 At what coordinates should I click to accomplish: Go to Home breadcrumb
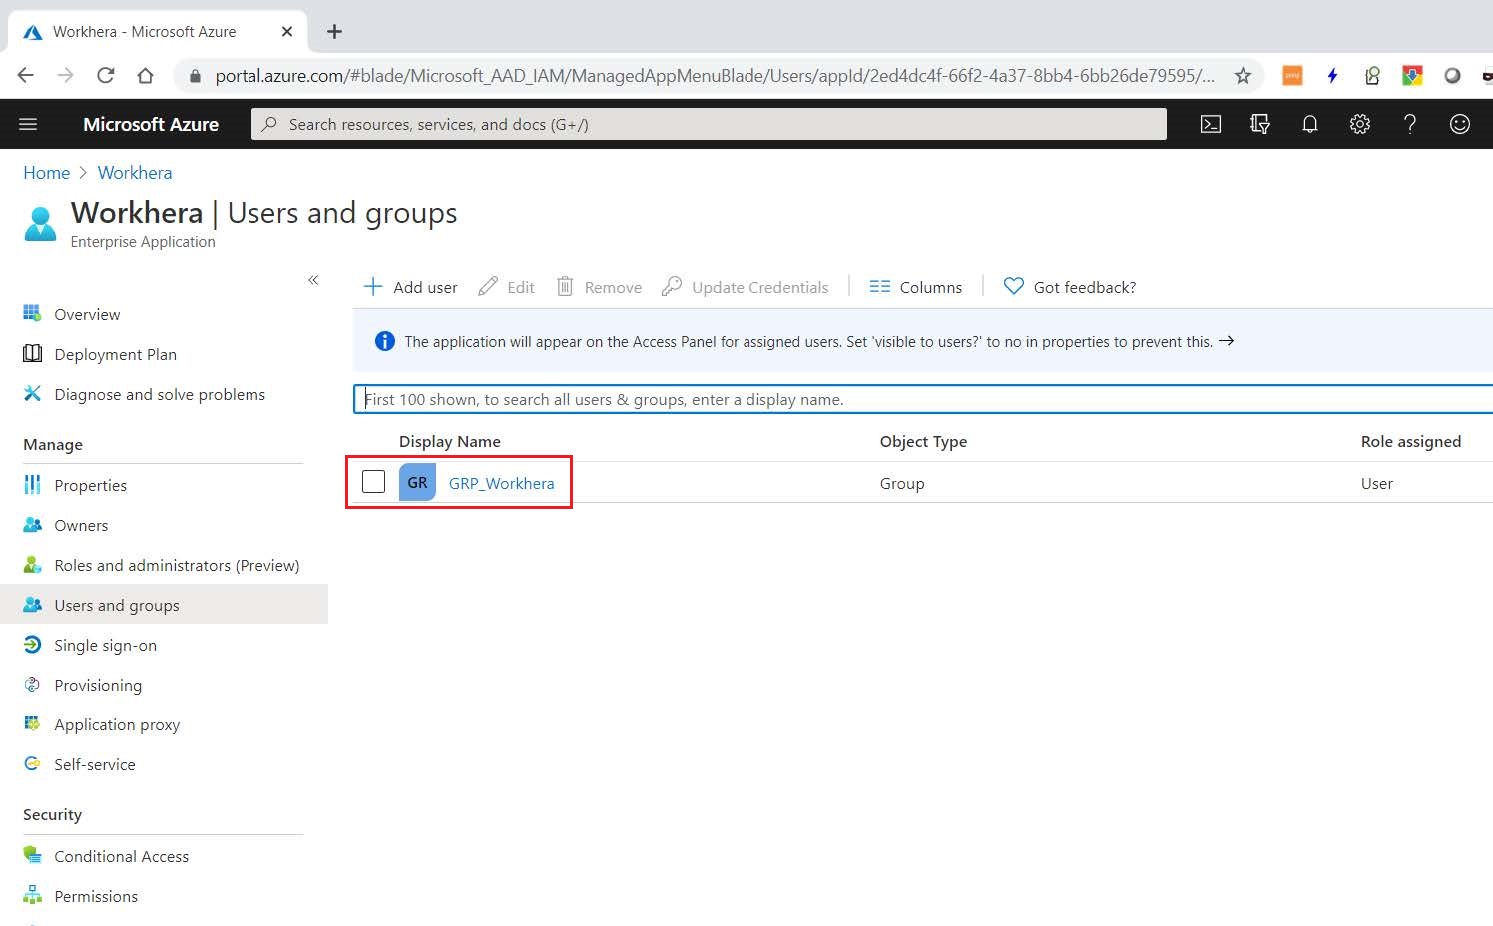coord(47,173)
